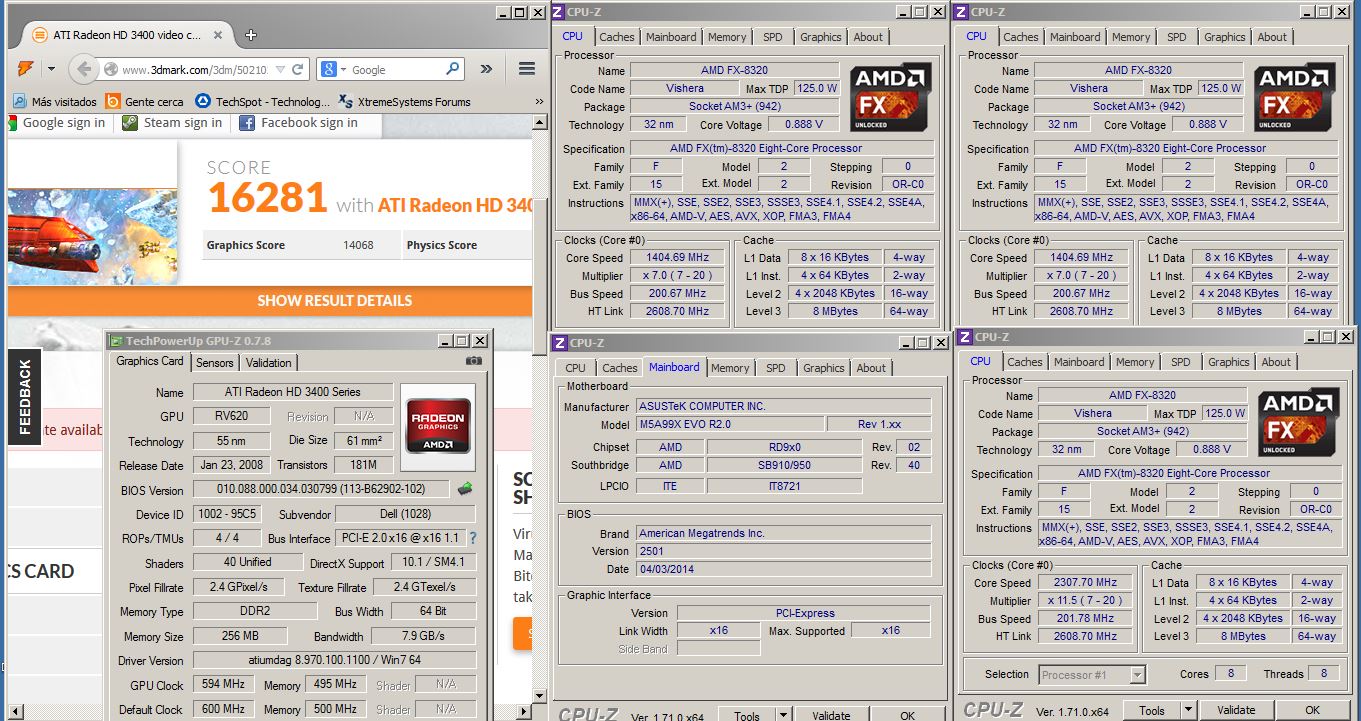Show more toolbar items with double chevron
This screenshot has height=721, width=1361.
(486, 69)
